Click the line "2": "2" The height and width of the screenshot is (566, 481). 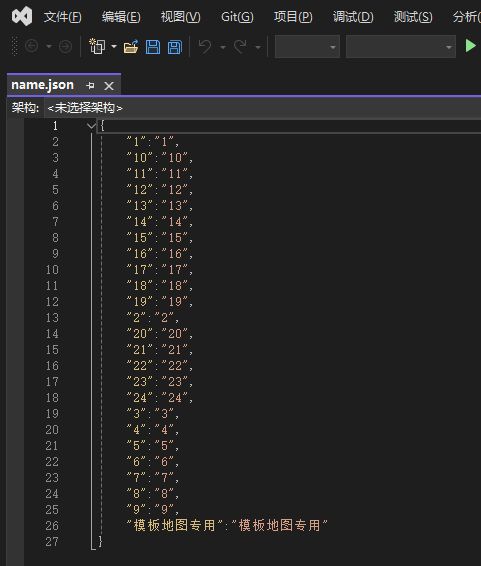pos(153,318)
